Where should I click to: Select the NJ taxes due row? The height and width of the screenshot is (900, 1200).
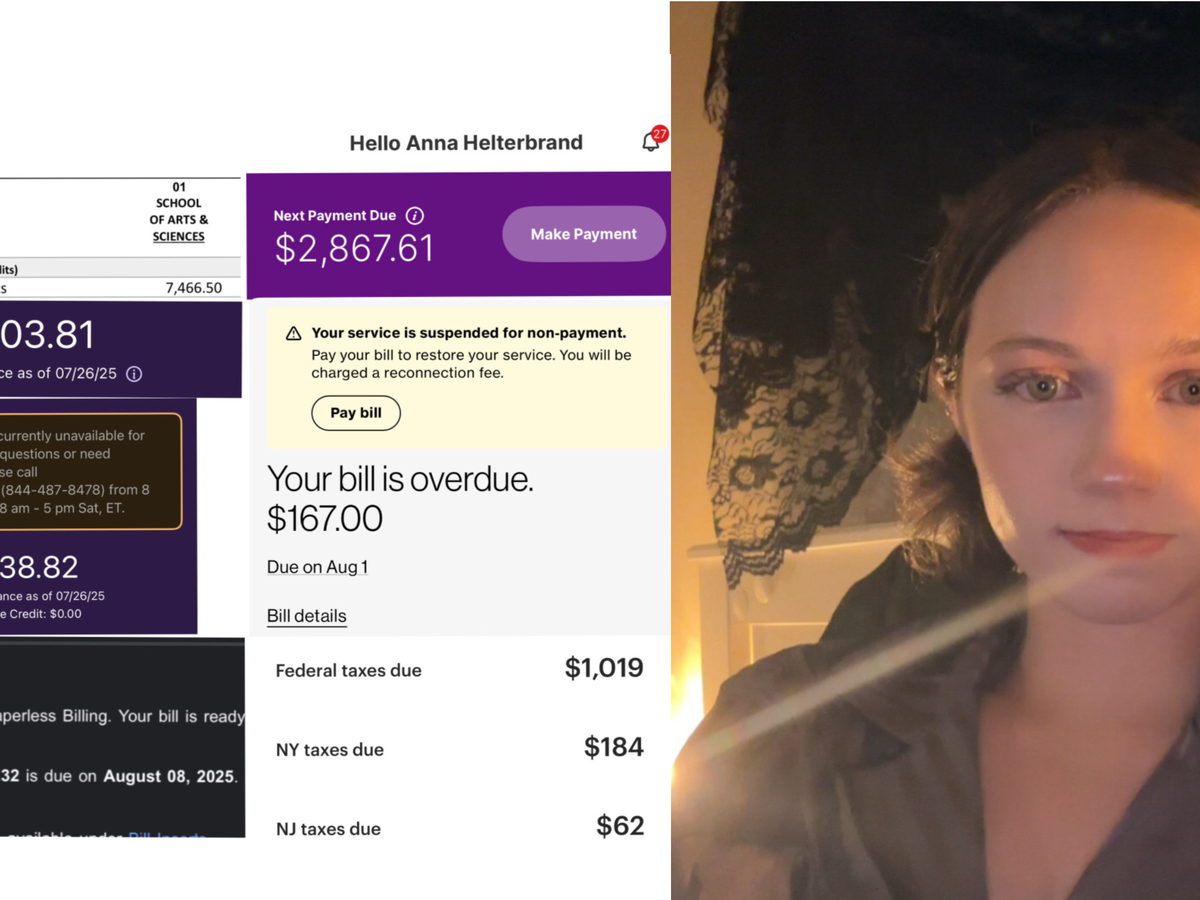(459, 826)
